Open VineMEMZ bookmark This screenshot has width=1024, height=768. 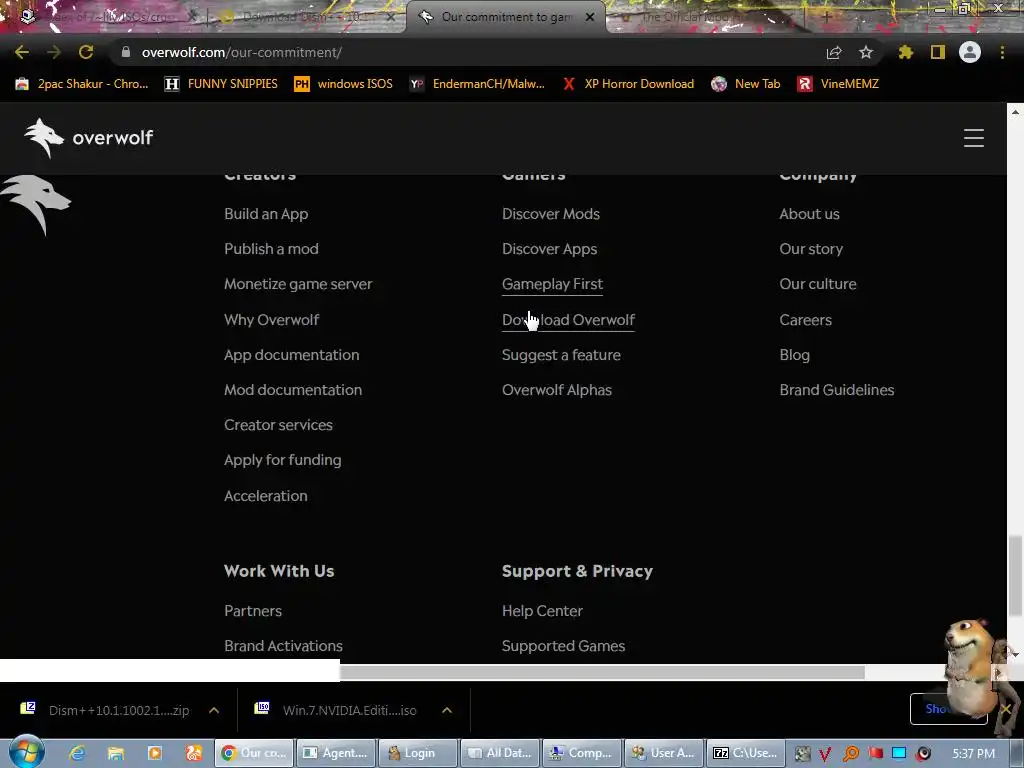839,84
